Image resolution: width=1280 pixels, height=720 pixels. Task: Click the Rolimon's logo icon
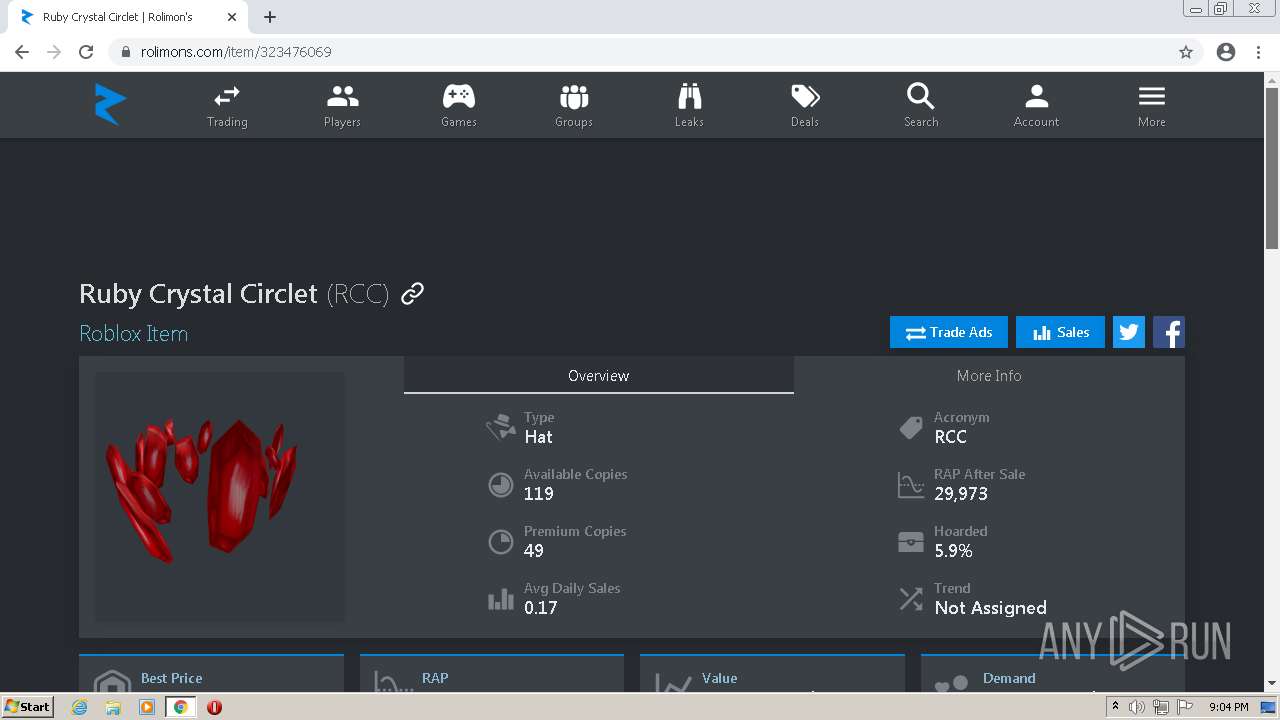click(x=110, y=104)
